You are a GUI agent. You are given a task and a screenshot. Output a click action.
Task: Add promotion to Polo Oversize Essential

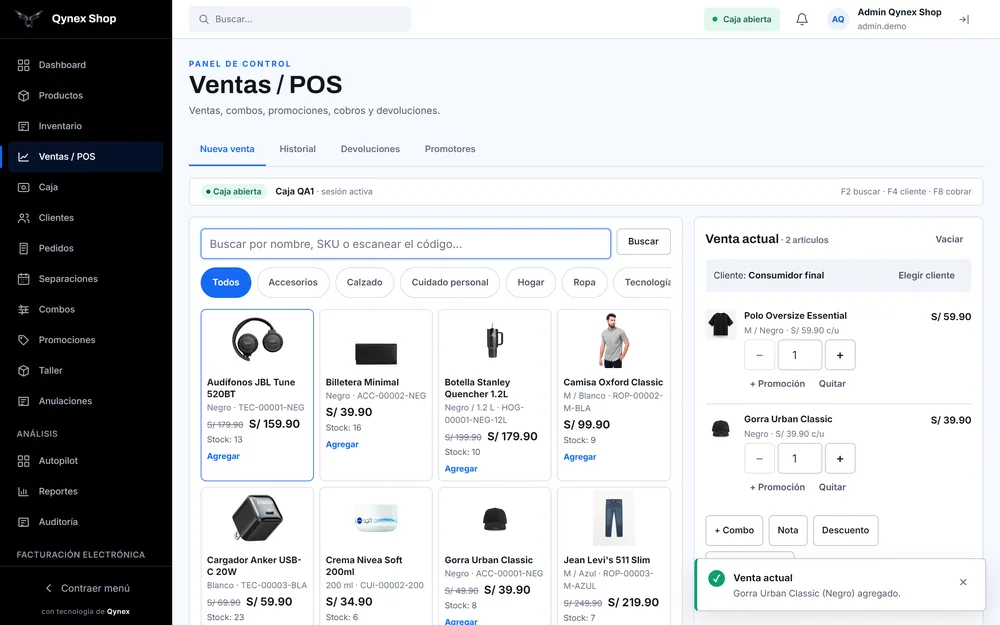(x=777, y=384)
